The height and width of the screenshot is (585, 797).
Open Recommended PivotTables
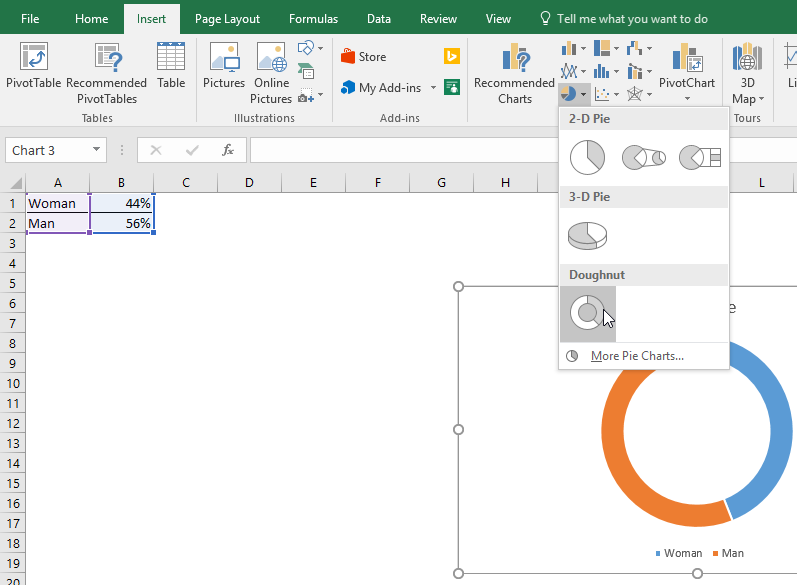[x=107, y=73]
